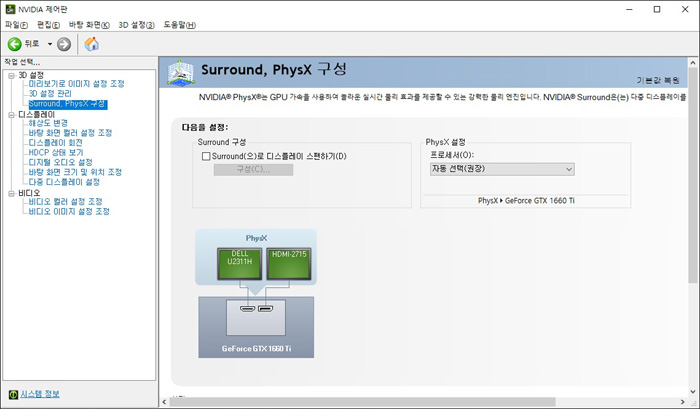Image resolution: width=700 pixels, height=409 pixels.
Task: Open 해상도 변경 tree item
Action: pos(48,123)
